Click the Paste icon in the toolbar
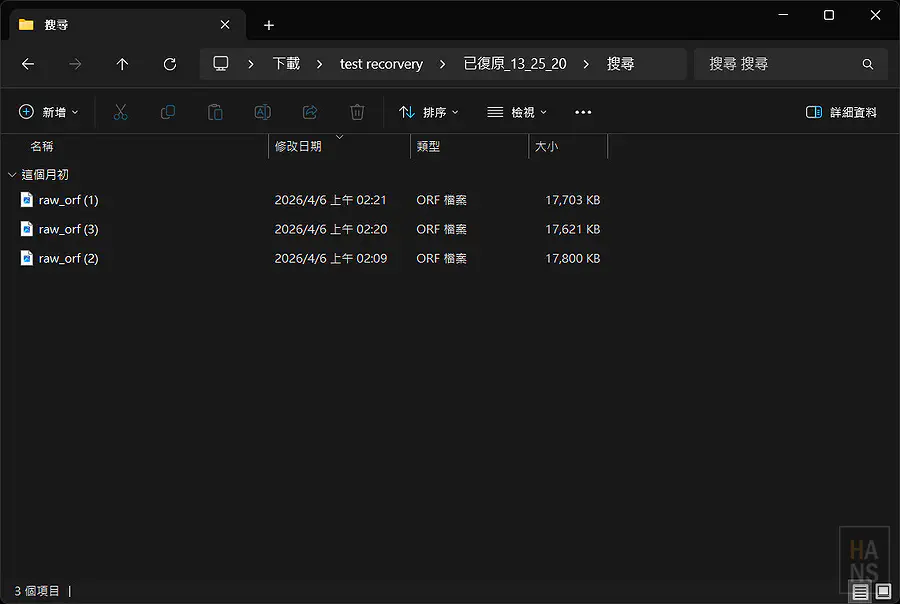 point(215,112)
